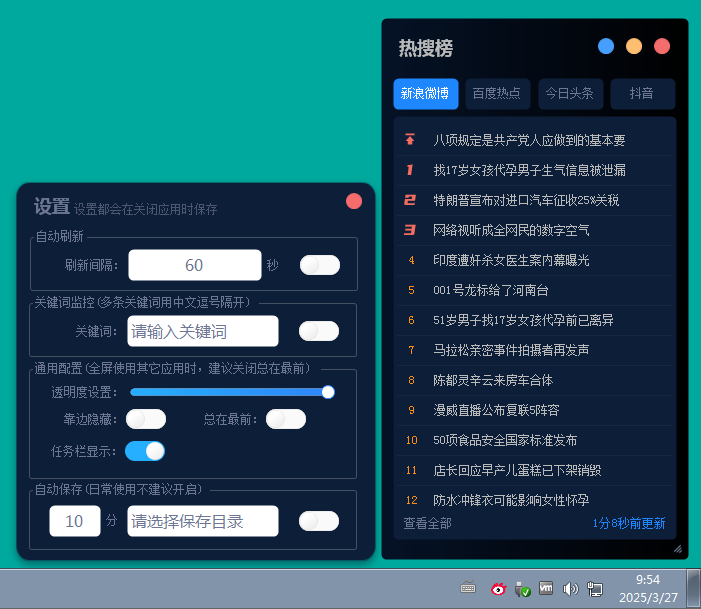Image resolution: width=701 pixels, height=609 pixels.
Task: Click the 请输入关键词 input field
Action: click(203, 331)
